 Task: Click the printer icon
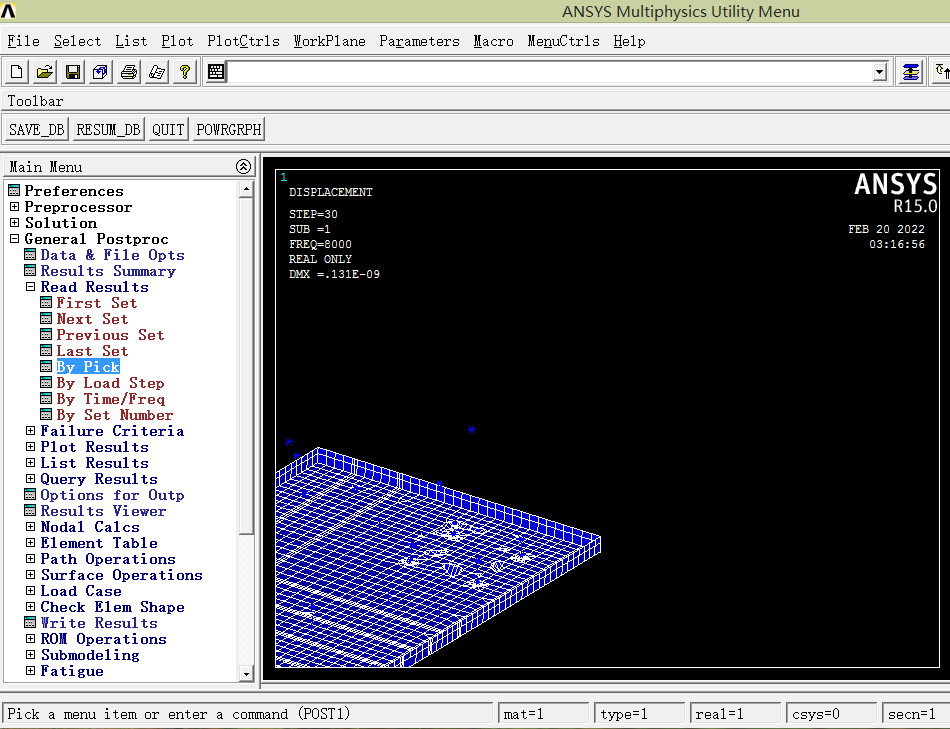click(128, 72)
